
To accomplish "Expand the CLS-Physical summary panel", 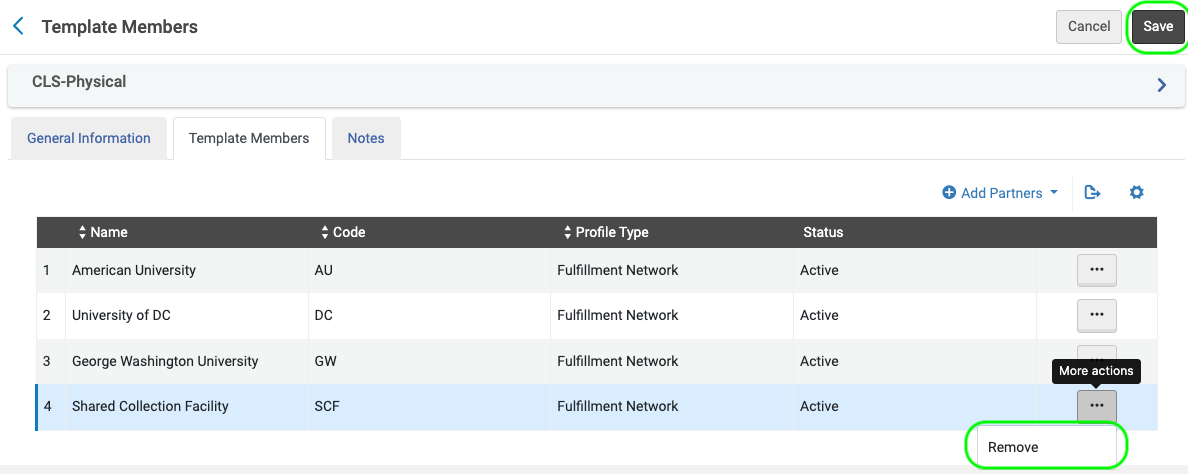I will (1161, 86).
